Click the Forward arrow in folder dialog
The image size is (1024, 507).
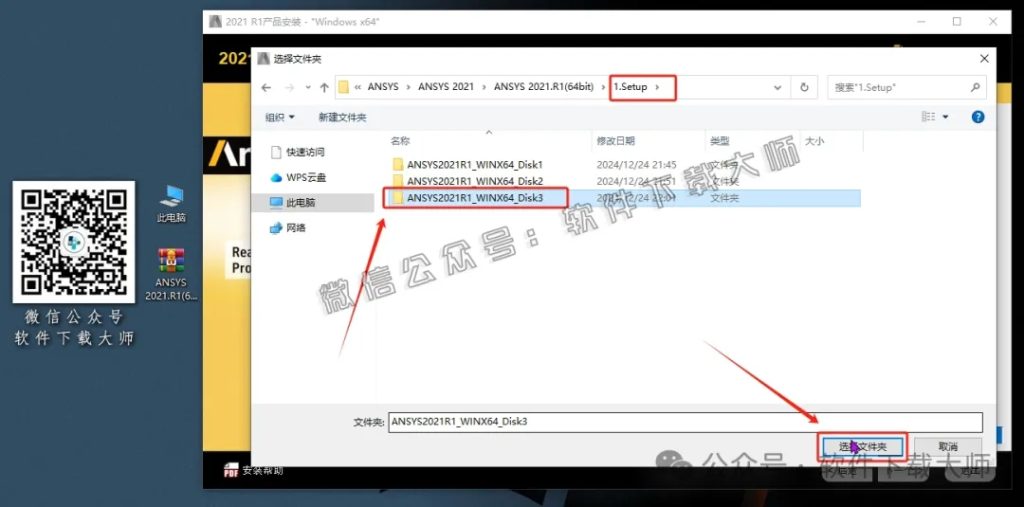(290, 87)
